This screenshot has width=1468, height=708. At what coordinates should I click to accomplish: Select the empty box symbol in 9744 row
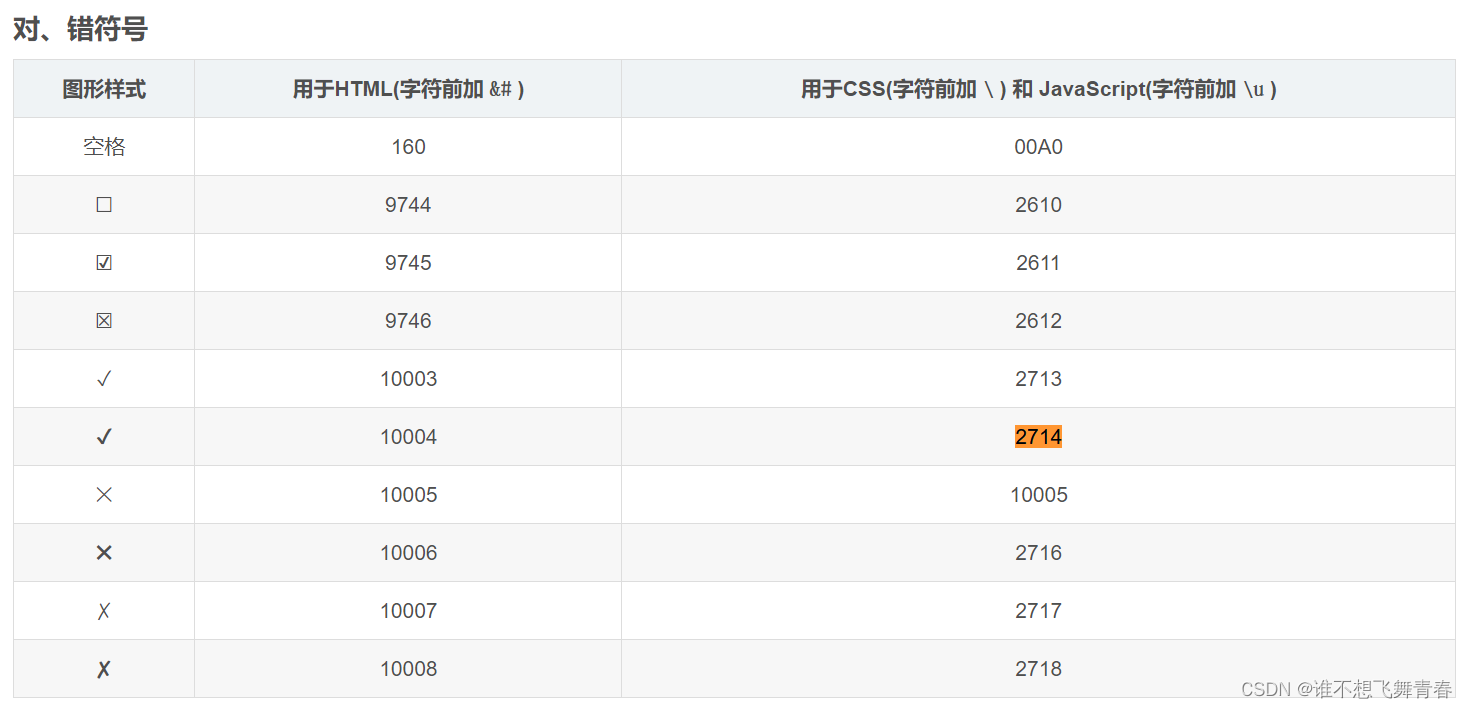pyautogui.click(x=104, y=205)
